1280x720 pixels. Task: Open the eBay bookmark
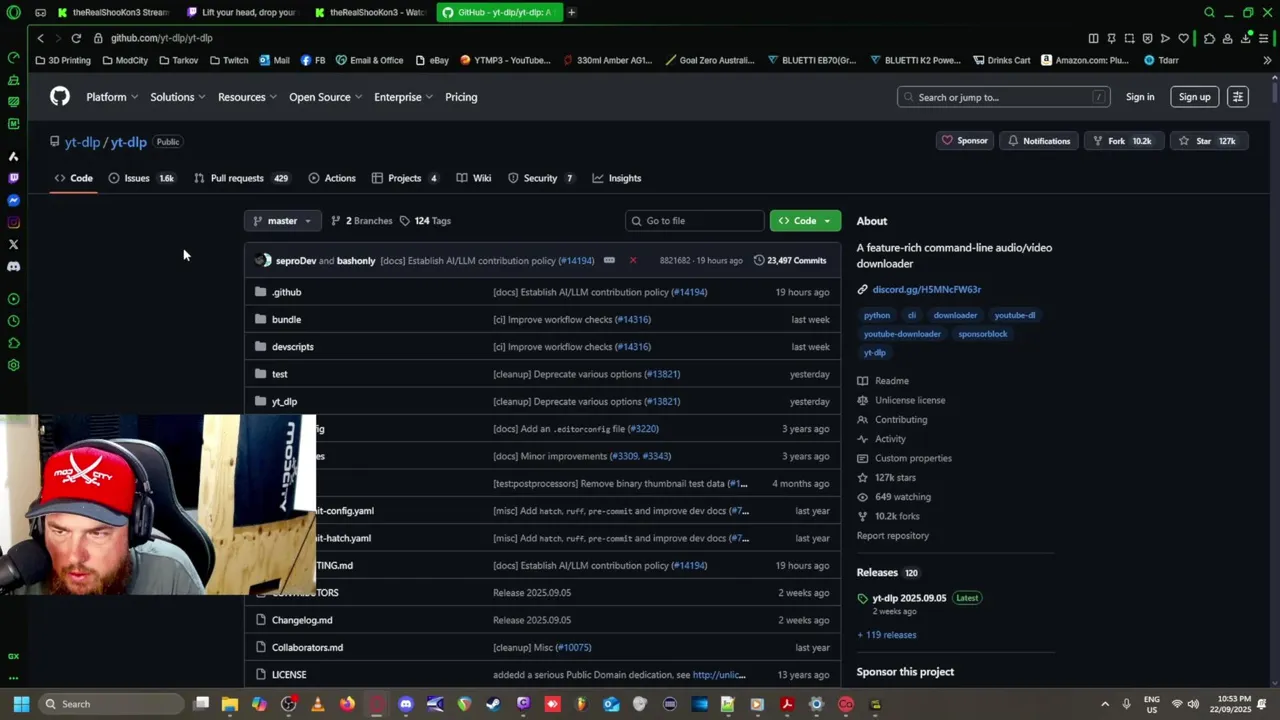[432, 60]
